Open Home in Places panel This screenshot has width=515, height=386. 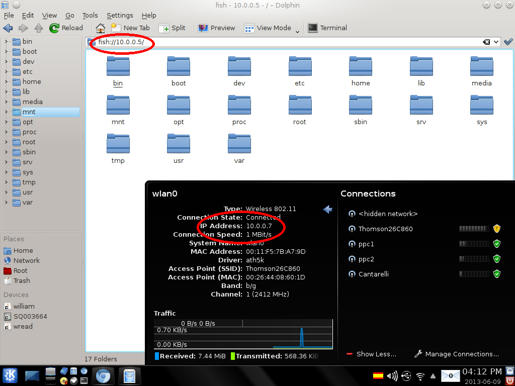18,250
